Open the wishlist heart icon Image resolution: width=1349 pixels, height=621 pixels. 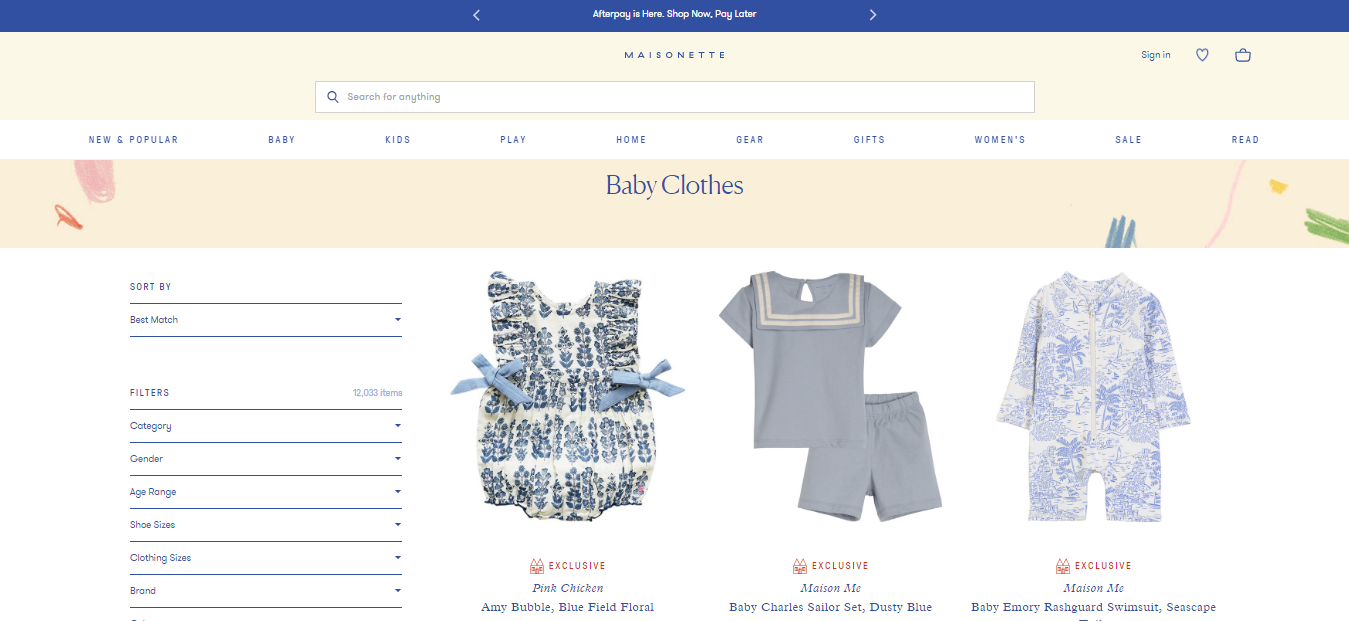1202,55
